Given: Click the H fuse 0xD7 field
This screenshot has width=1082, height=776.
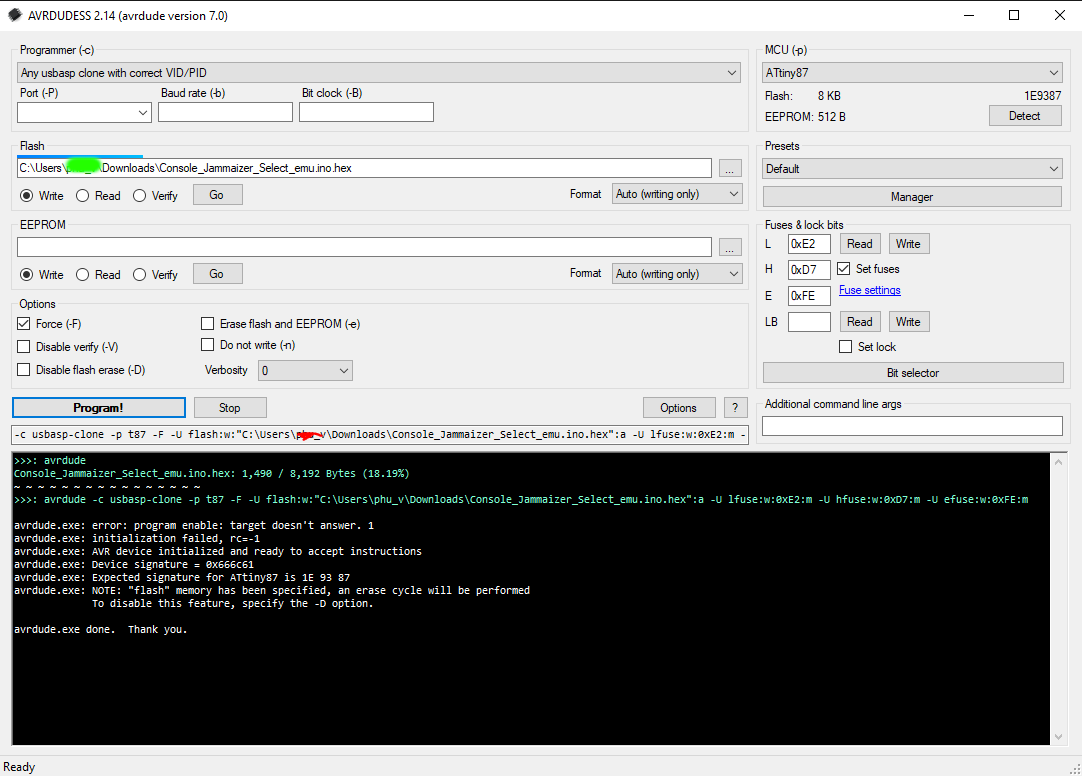Looking at the screenshot, I should tap(809, 269).
